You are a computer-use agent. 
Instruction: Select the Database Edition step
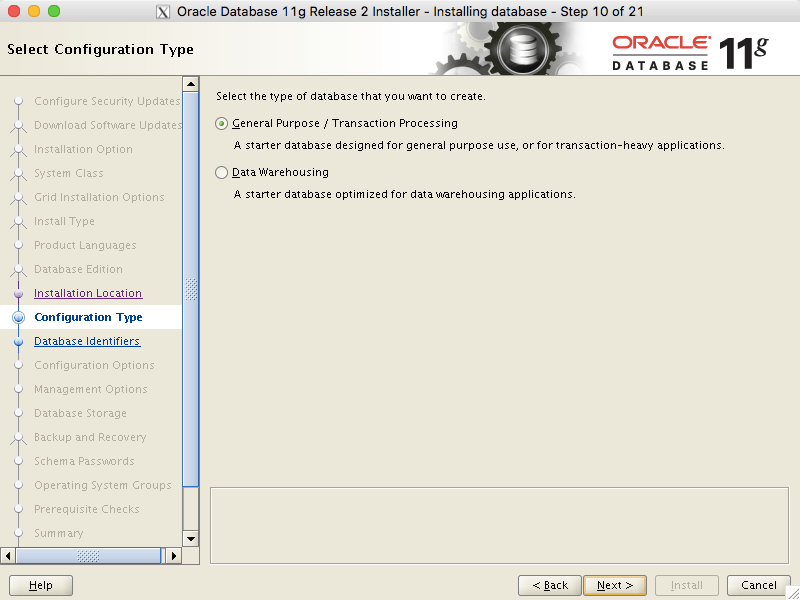click(77, 269)
